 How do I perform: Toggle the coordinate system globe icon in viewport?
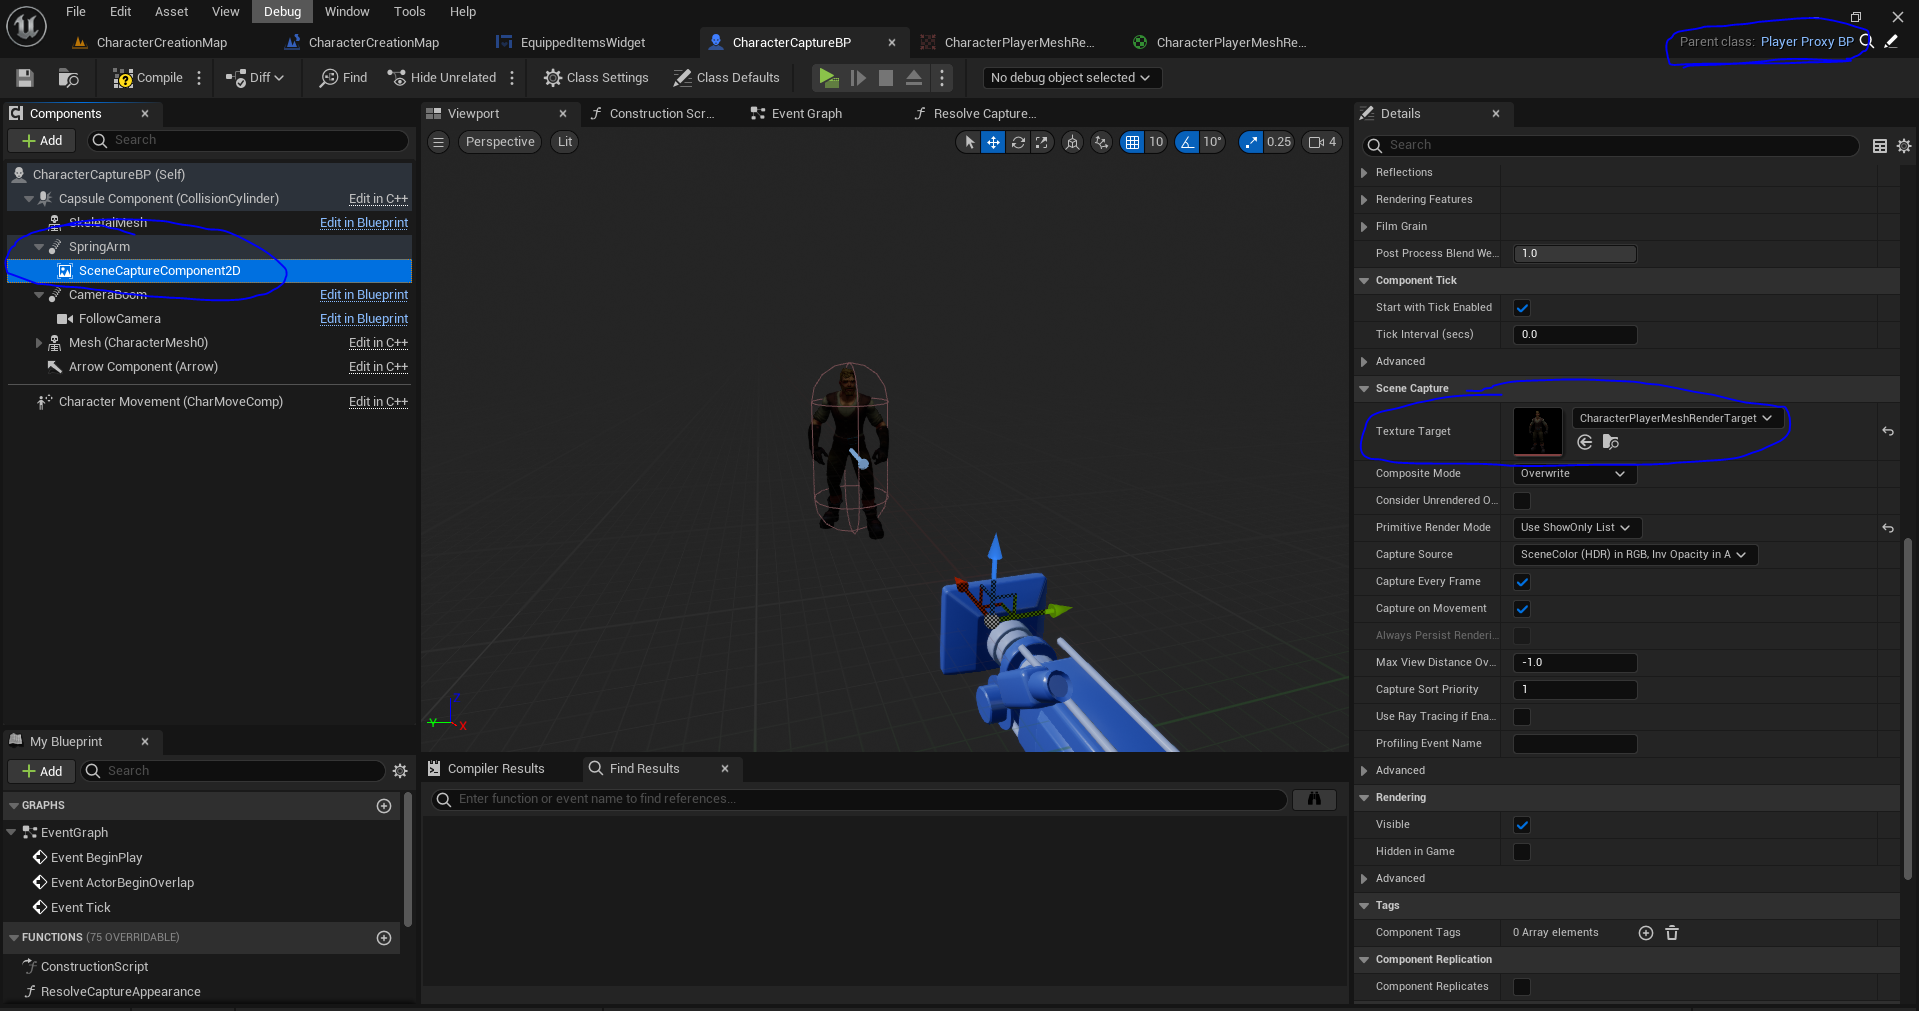point(1072,142)
